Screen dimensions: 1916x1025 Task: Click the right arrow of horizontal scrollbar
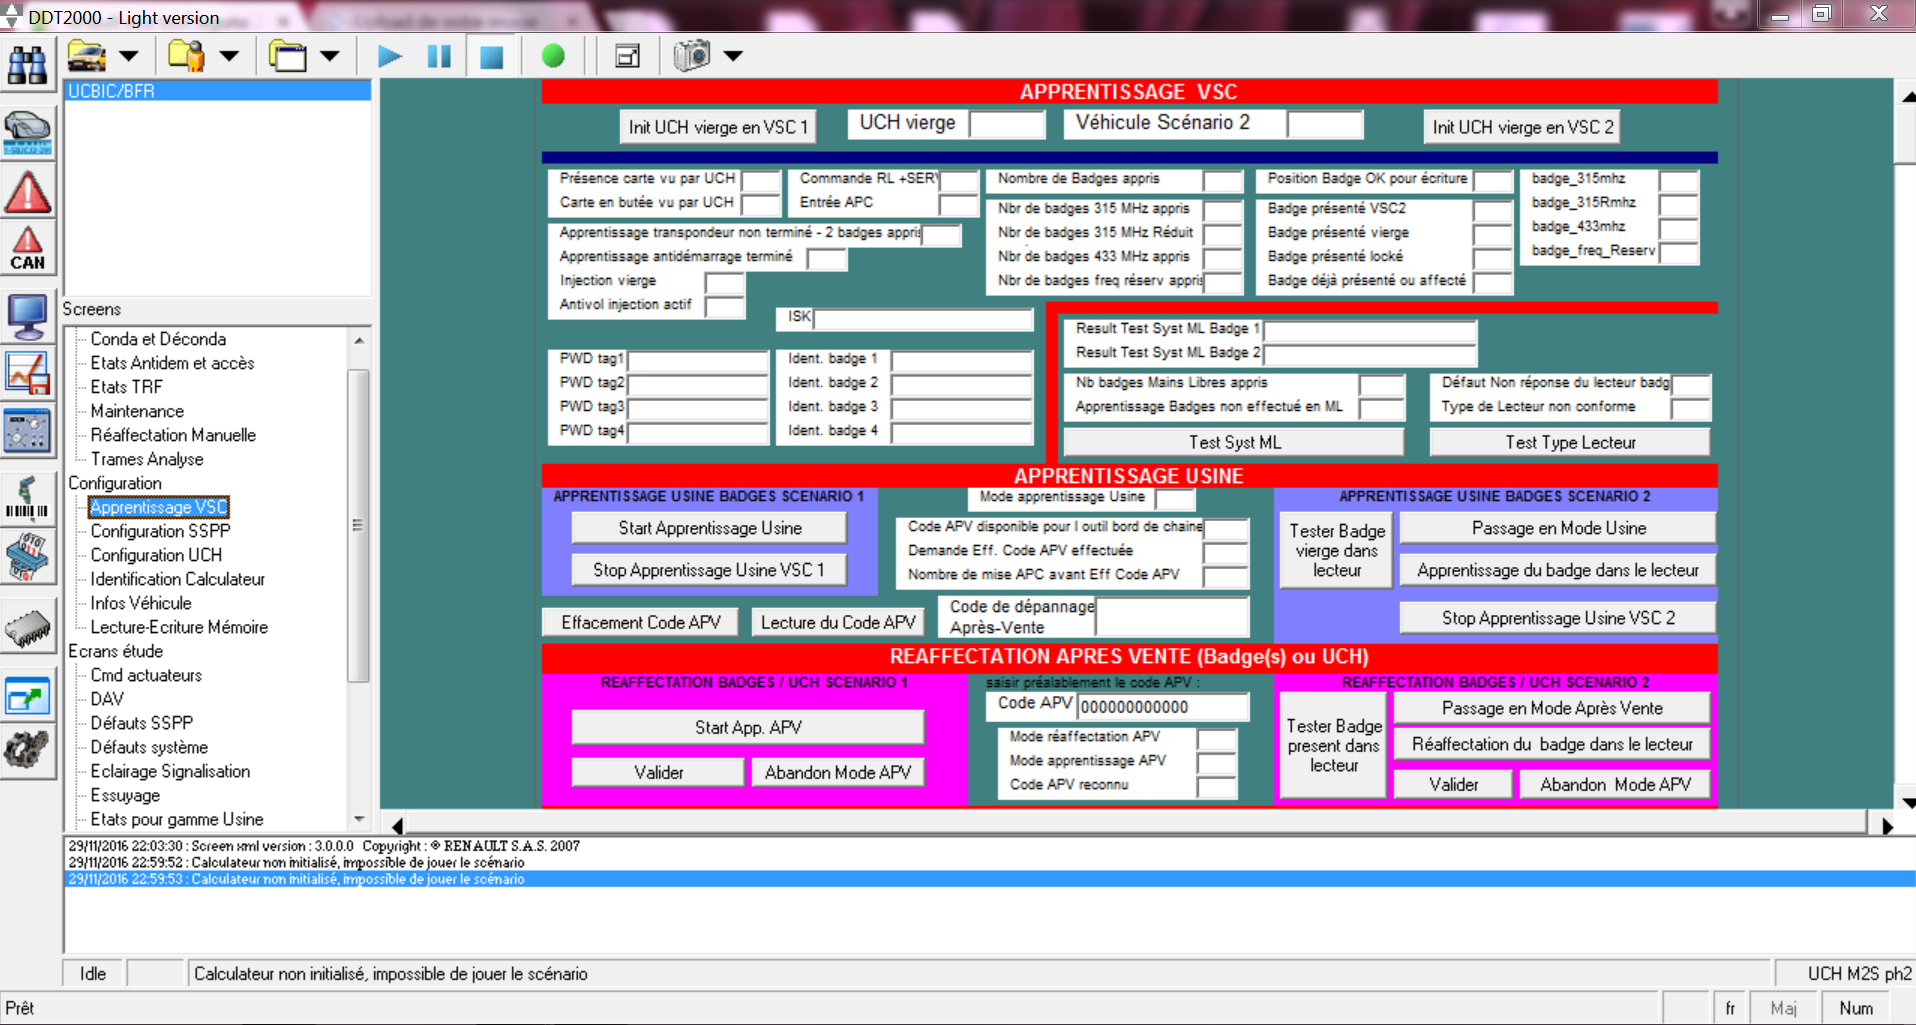tap(1886, 826)
